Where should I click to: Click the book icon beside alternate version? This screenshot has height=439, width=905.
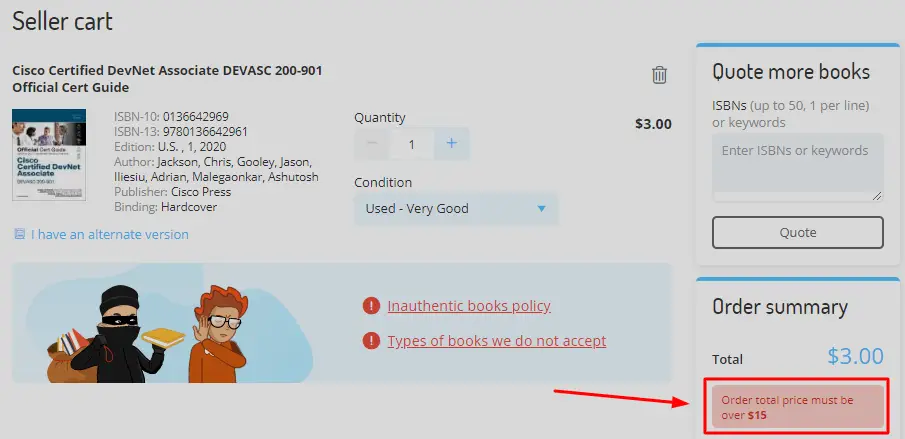(x=20, y=234)
